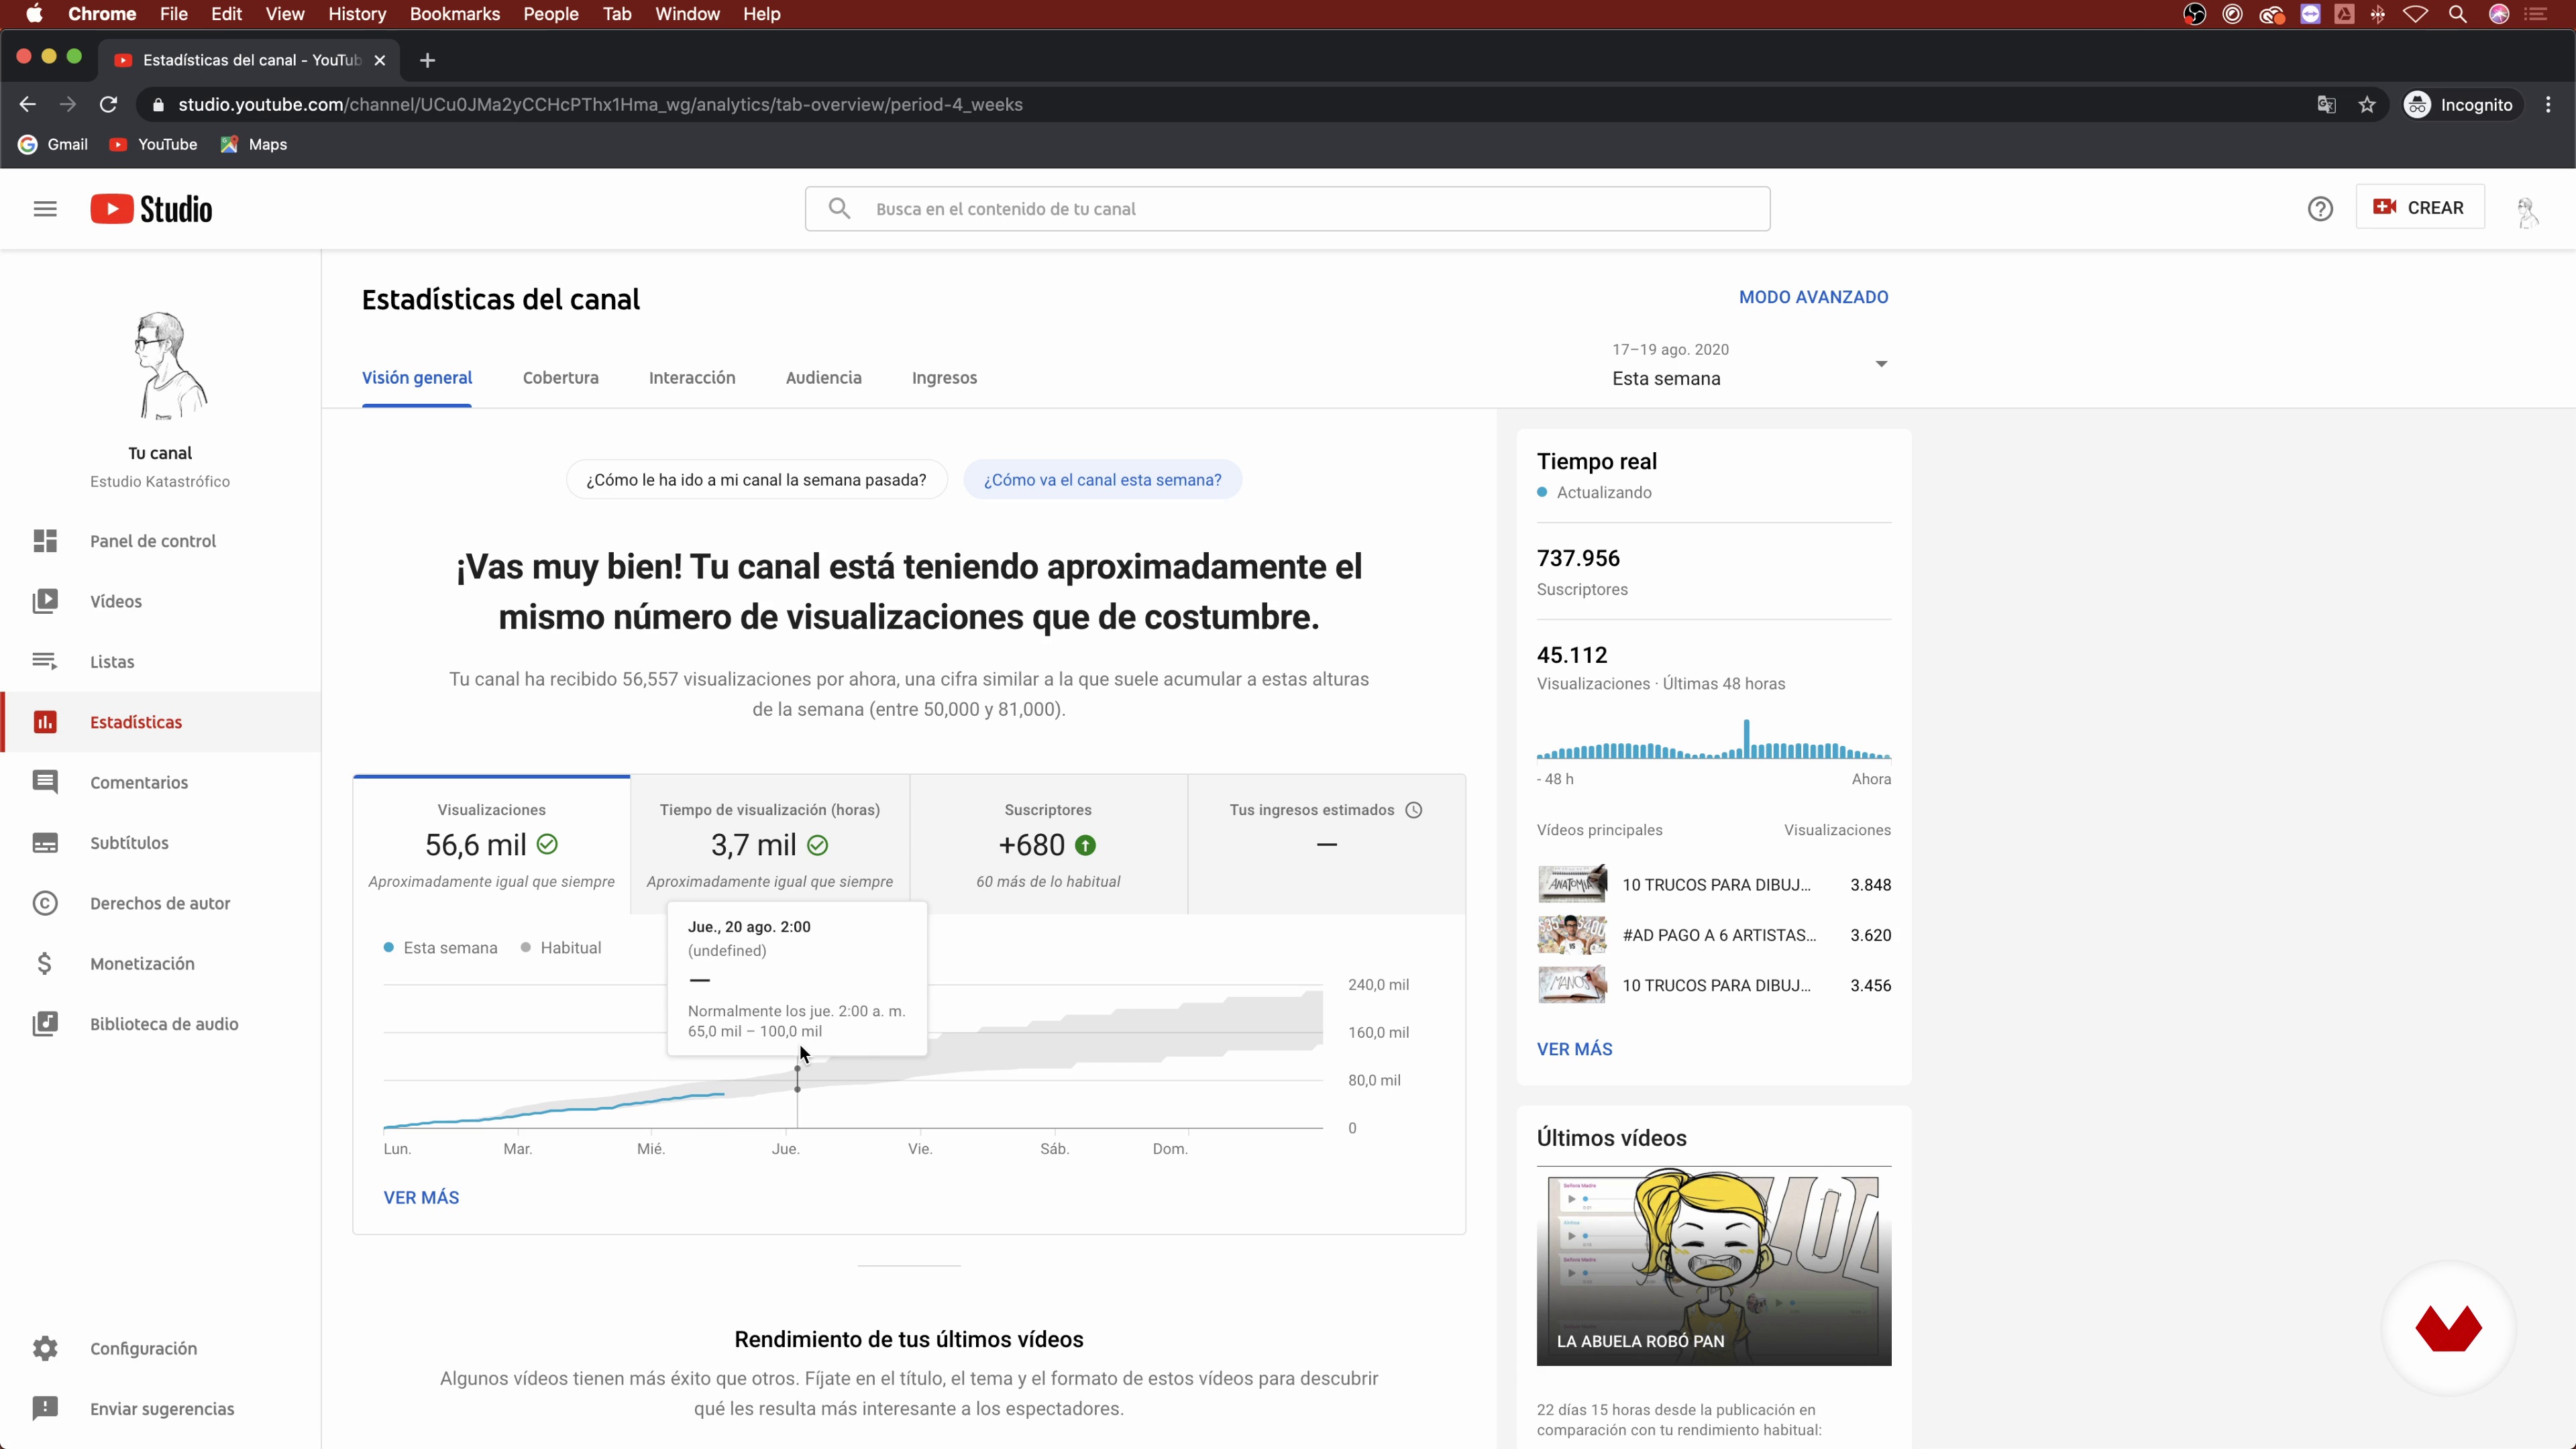Screen dimensions: 2576x1449
Task: Bookmark page with star icon
Action: tap(2367, 105)
